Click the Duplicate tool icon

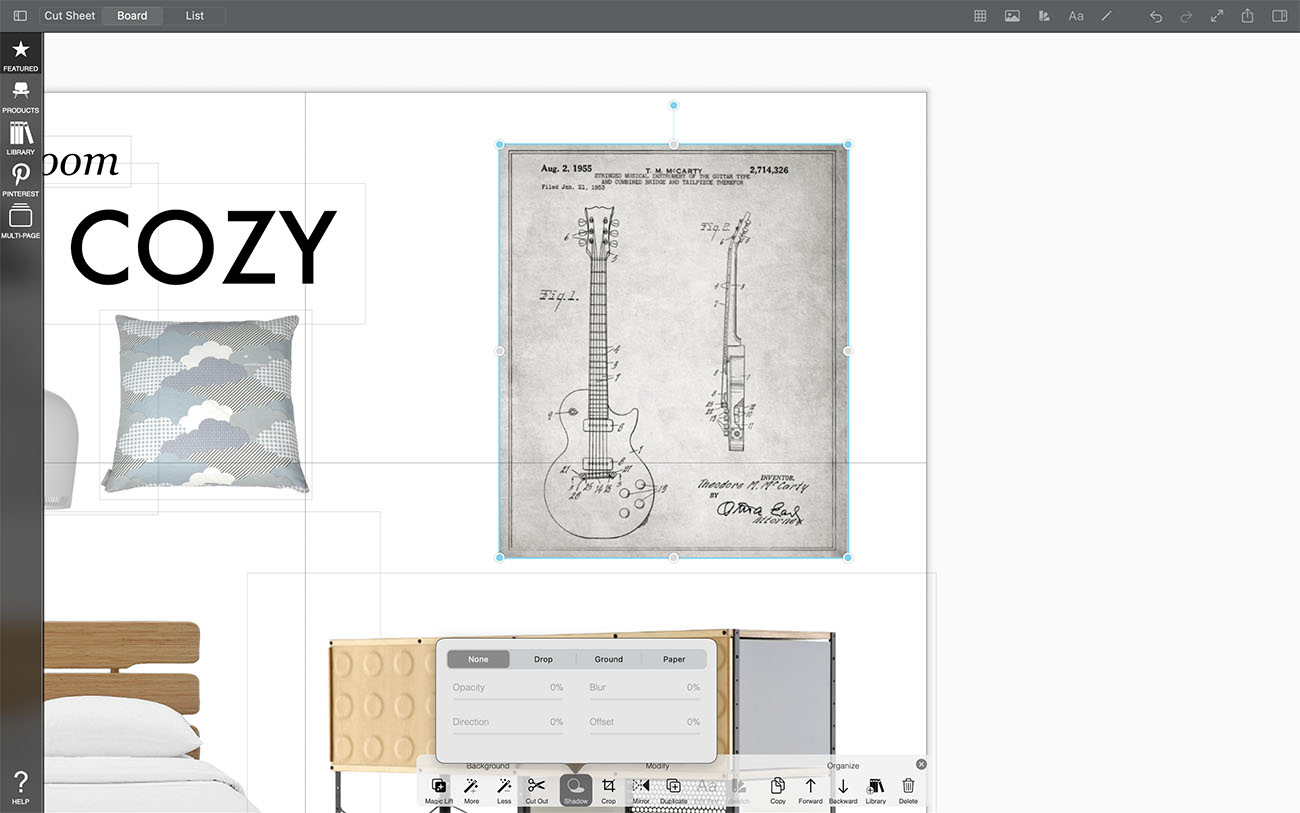[x=673, y=789]
